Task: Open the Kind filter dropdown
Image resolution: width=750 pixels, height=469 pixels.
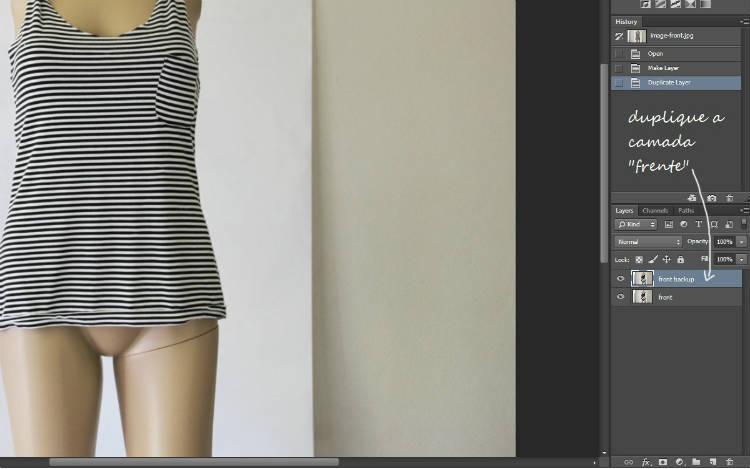Action: click(636, 224)
